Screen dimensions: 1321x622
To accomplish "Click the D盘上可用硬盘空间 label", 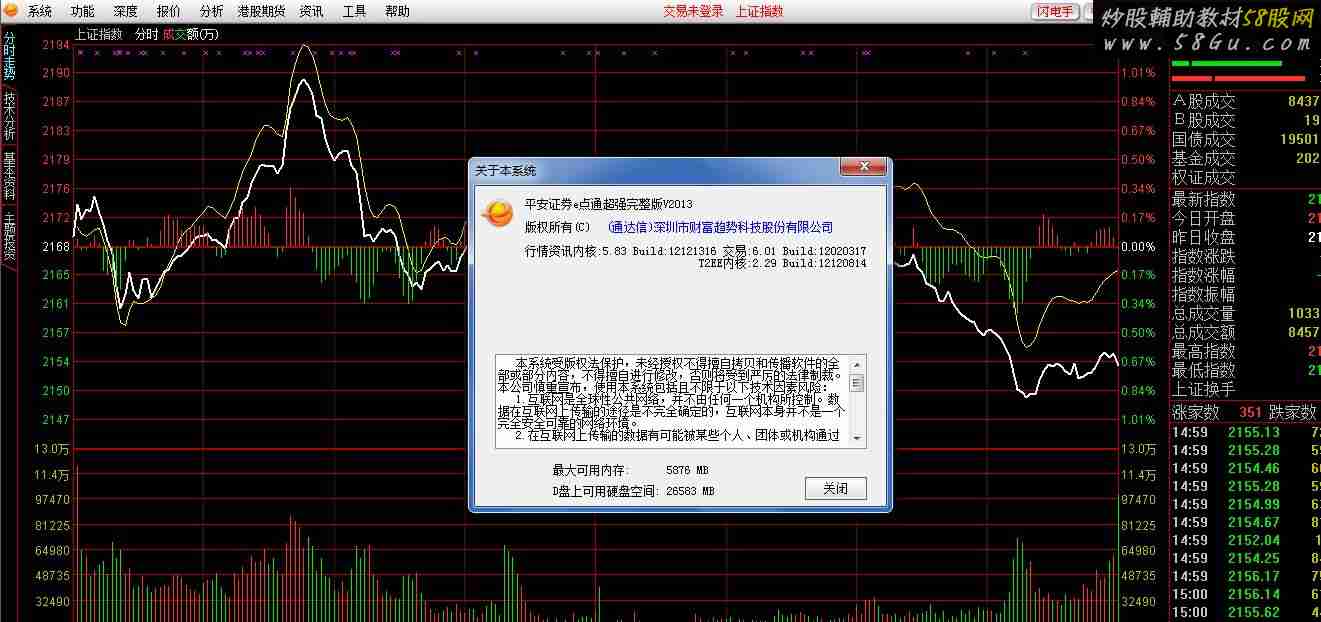I will coord(605,491).
